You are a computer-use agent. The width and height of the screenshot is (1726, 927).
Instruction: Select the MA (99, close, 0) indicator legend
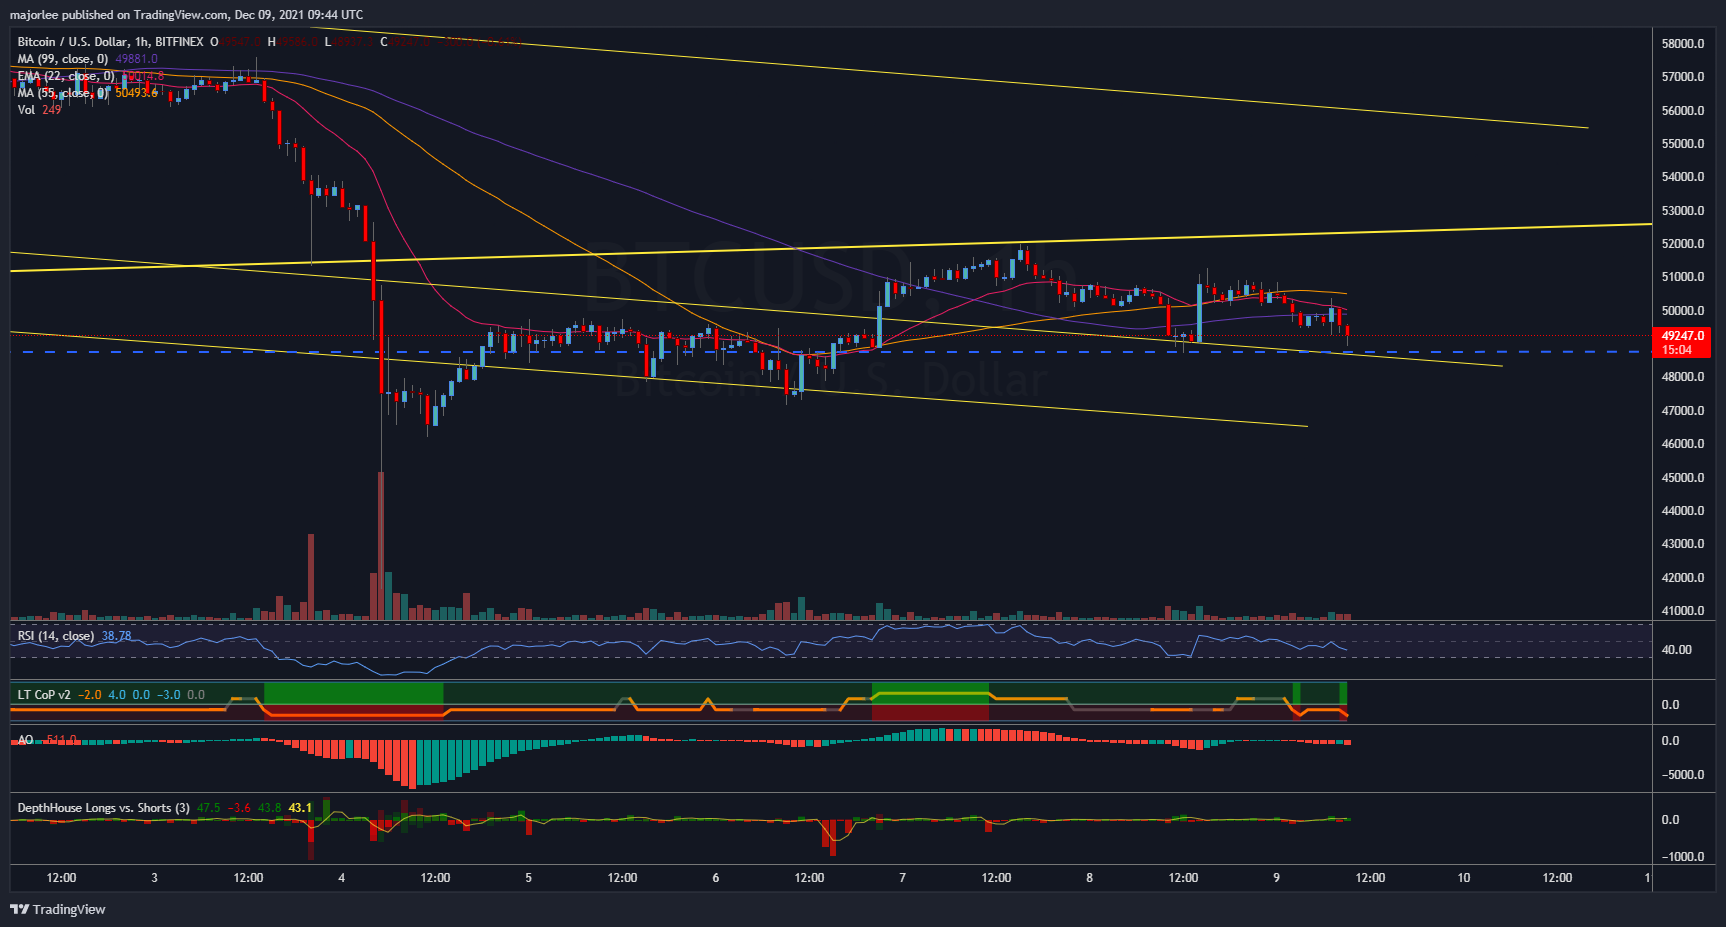tap(63, 59)
